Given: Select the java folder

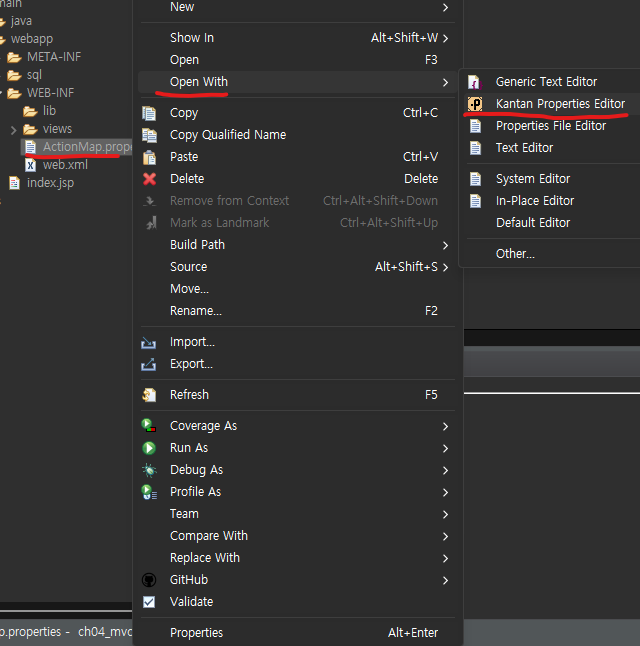Looking at the screenshot, I should 21,21.
